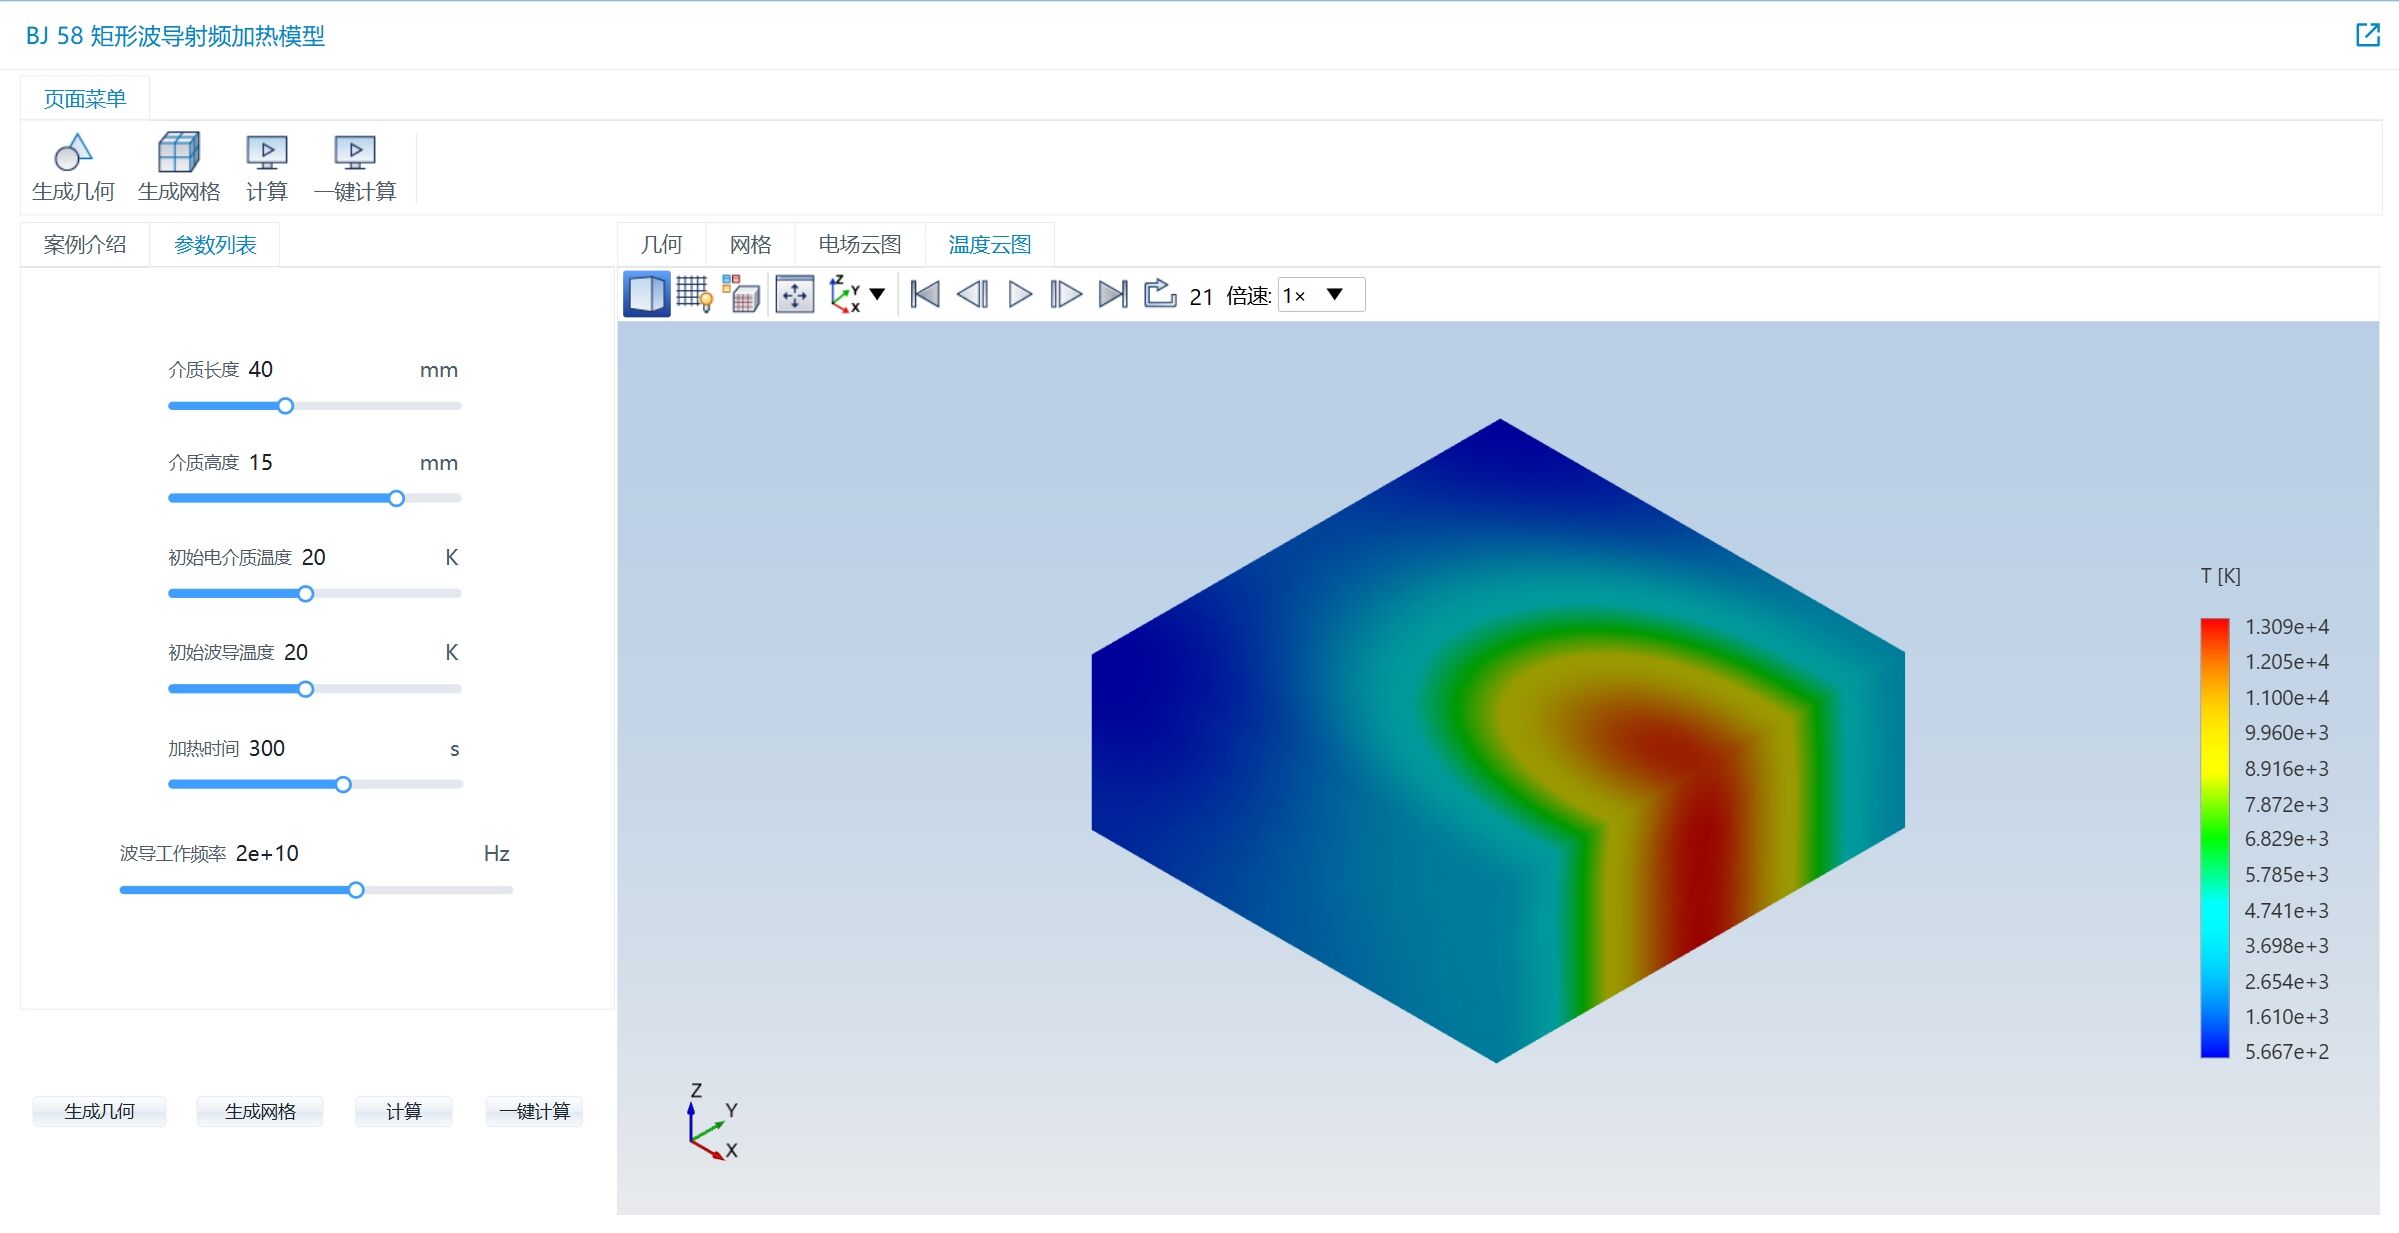Click the 计算 monitor icon in ribbon
2399x1233 pixels.
(x=267, y=153)
